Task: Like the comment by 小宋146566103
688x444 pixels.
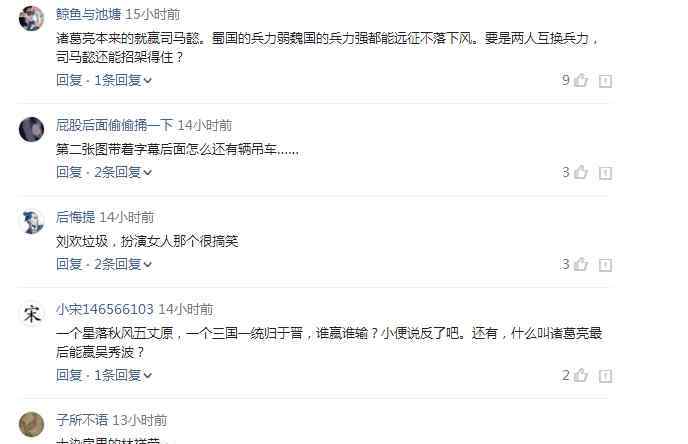Action: pyautogui.click(x=581, y=375)
